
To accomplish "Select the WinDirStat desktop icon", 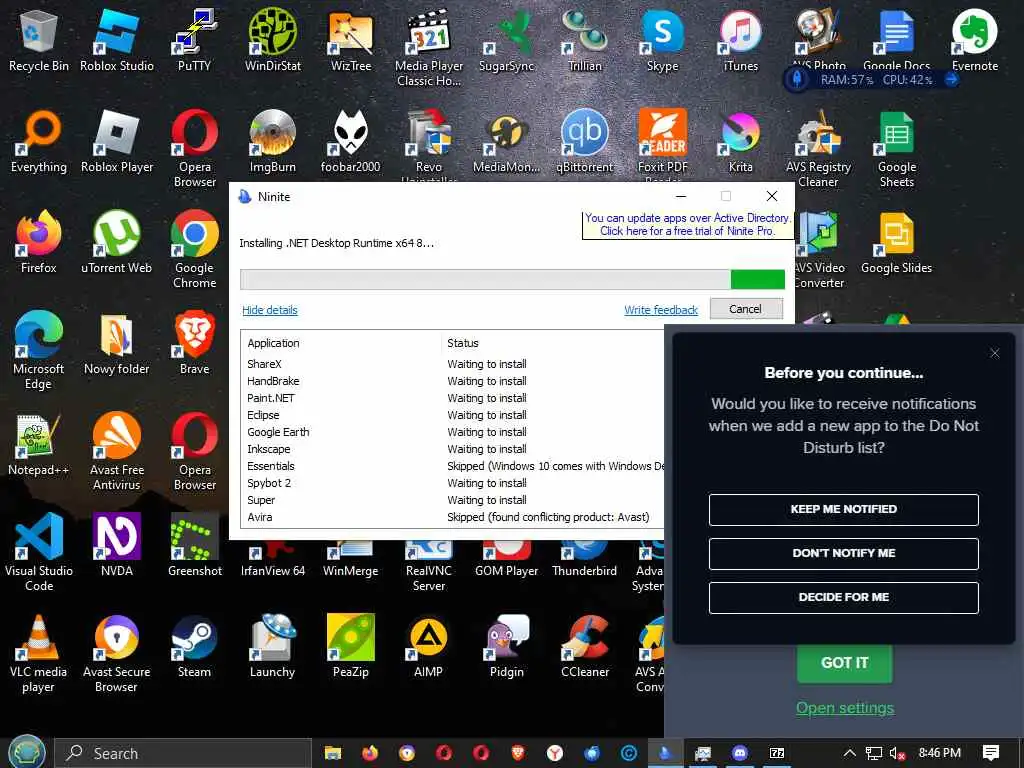I will pyautogui.click(x=273, y=40).
